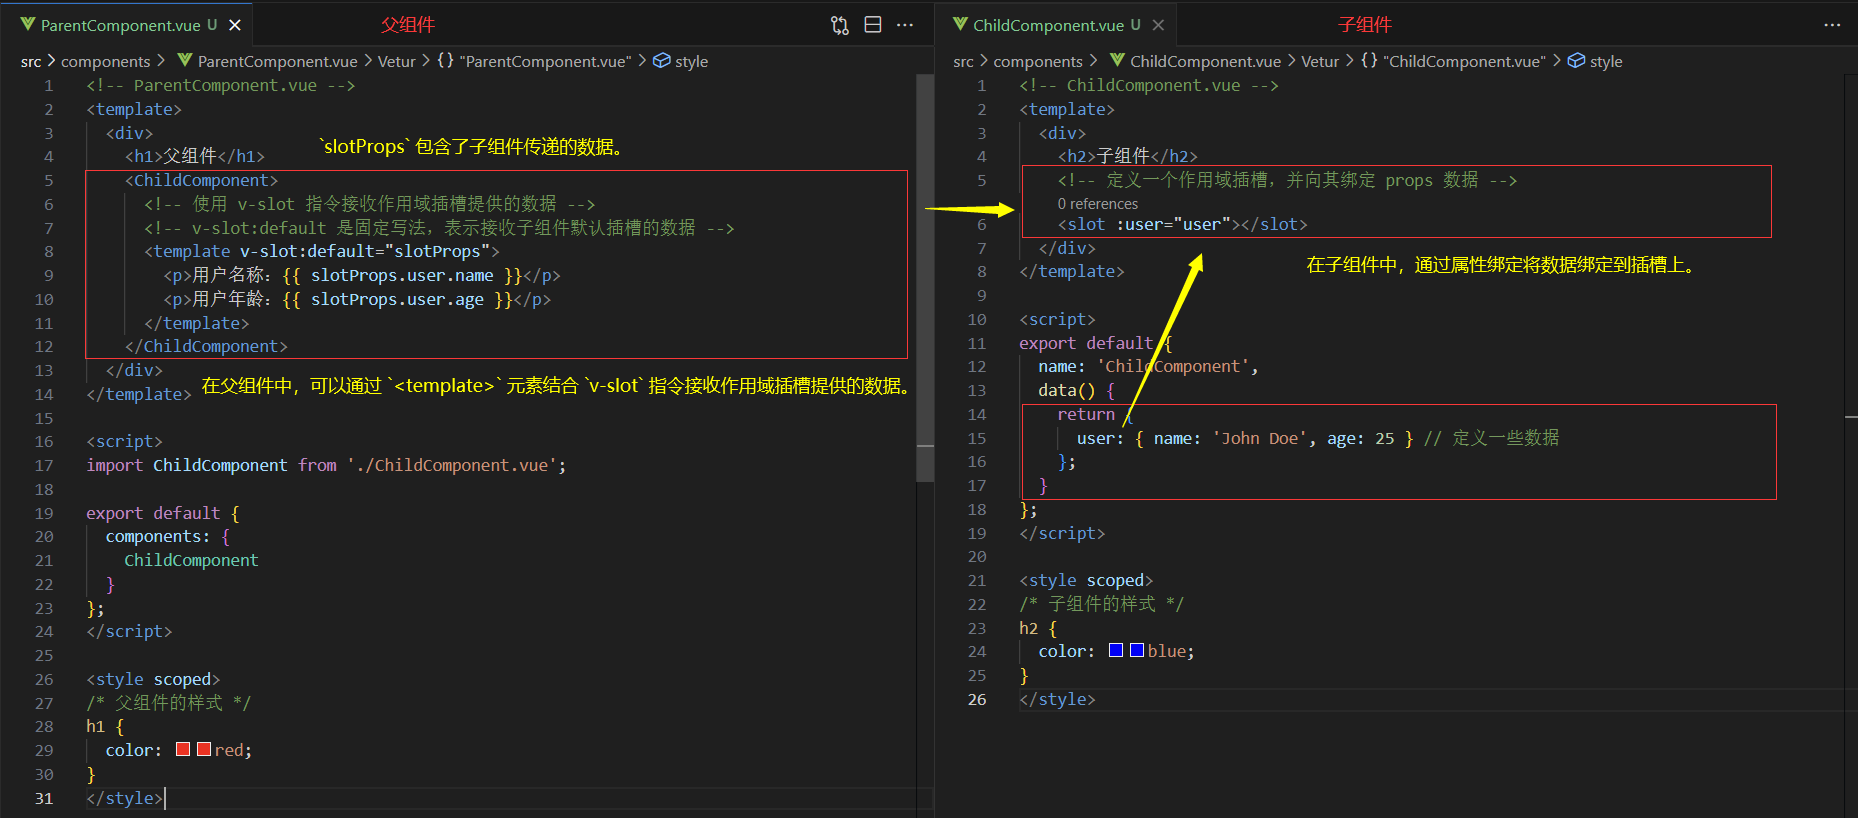This screenshot has width=1858, height=818.
Task: Open ParentComponent.vue file breadcrumb dropdown
Action: pyautogui.click(x=277, y=61)
